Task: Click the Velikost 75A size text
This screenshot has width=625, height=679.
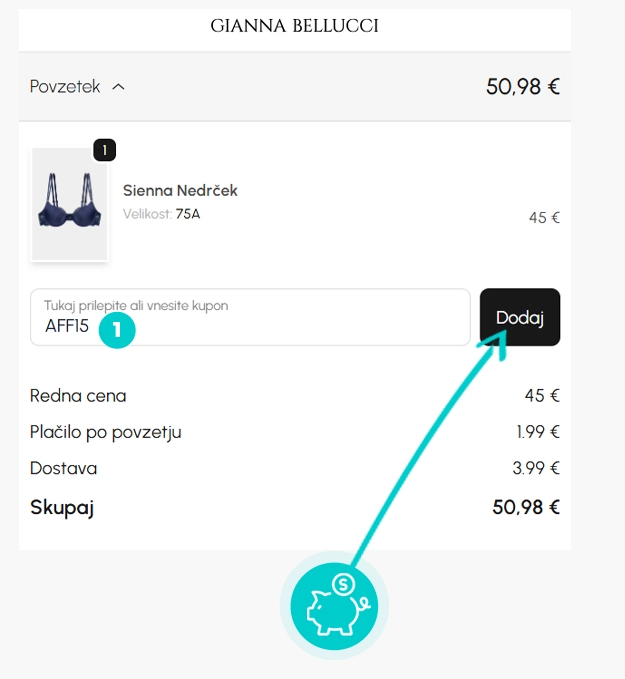Action: [x=162, y=214]
